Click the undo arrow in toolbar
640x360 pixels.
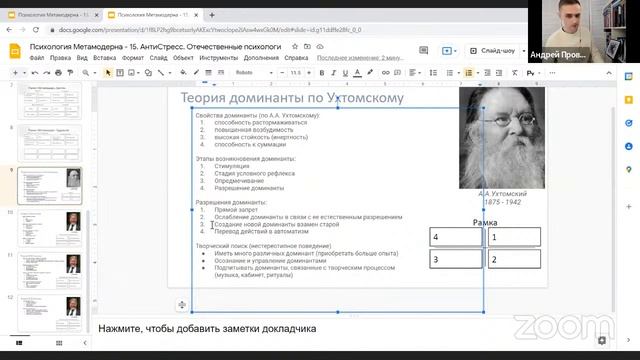[x=35, y=73]
